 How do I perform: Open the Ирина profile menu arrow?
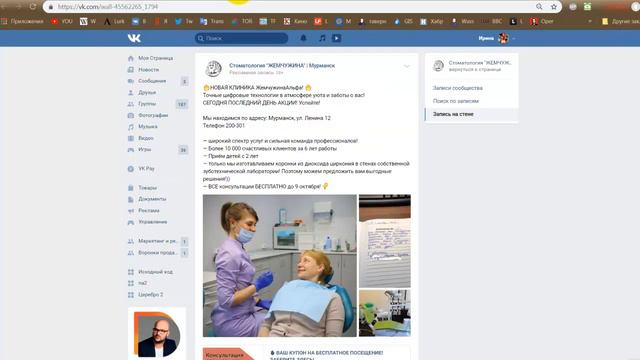click(x=513, y=38)
